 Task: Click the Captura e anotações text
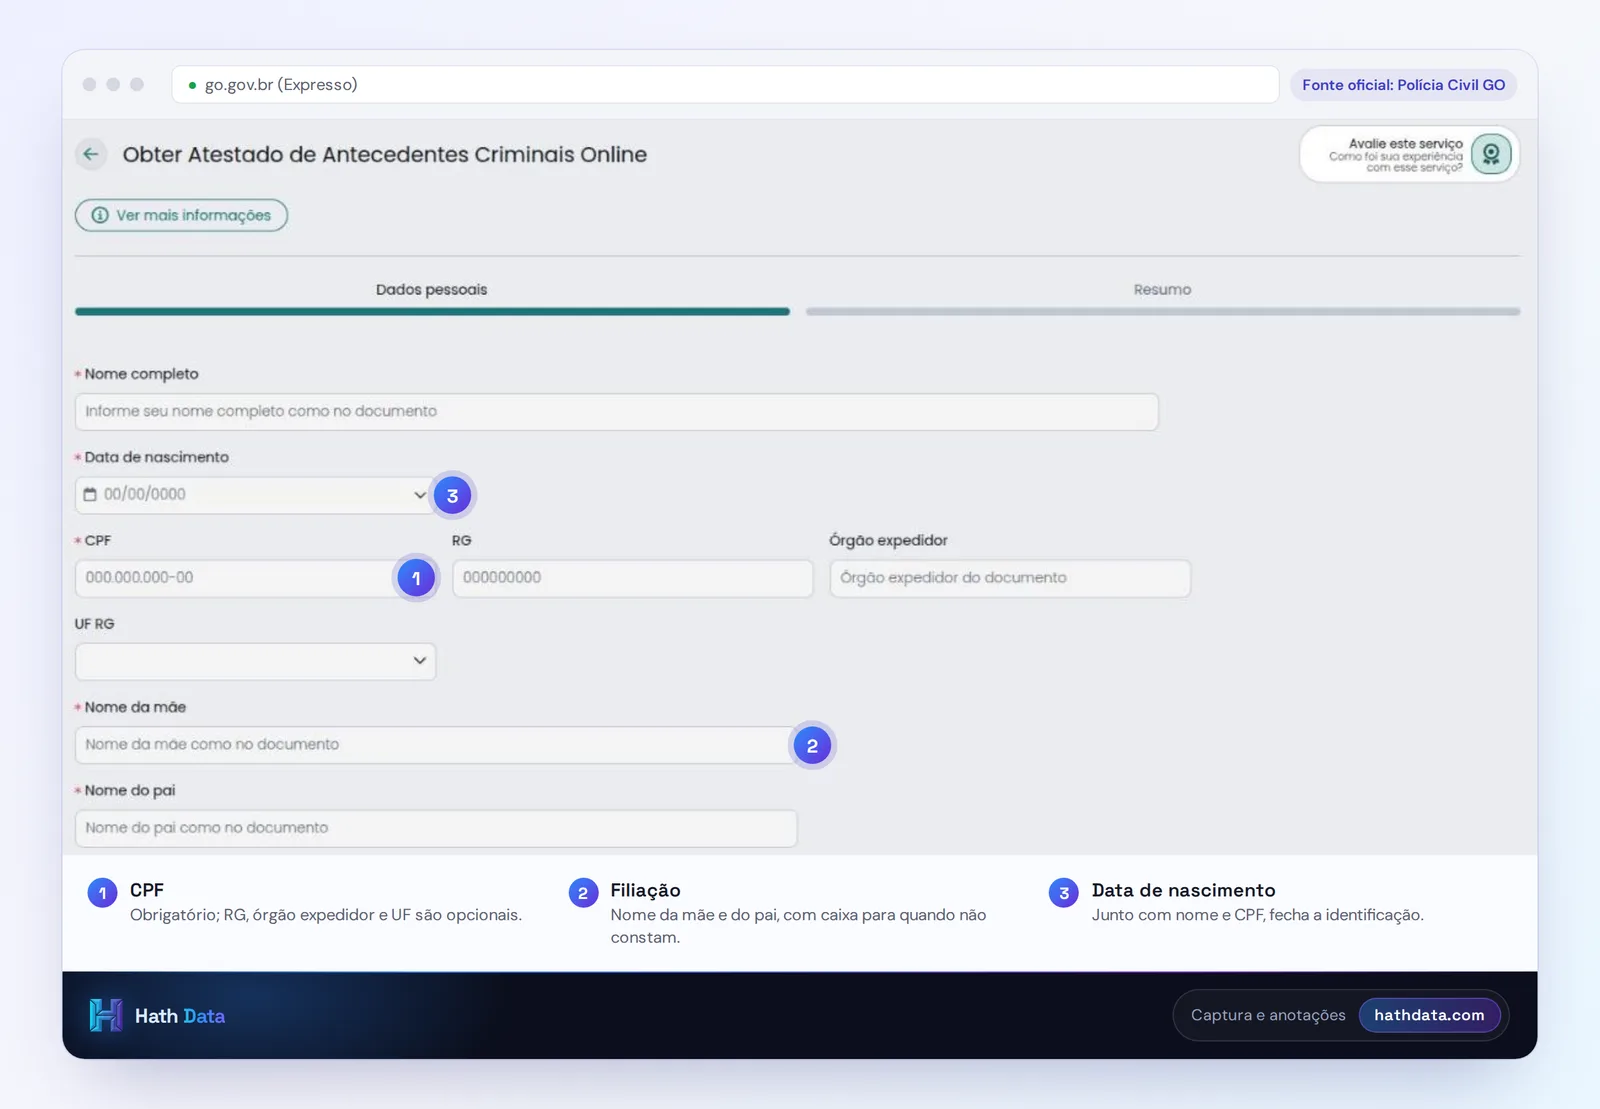(1268, 1015)
